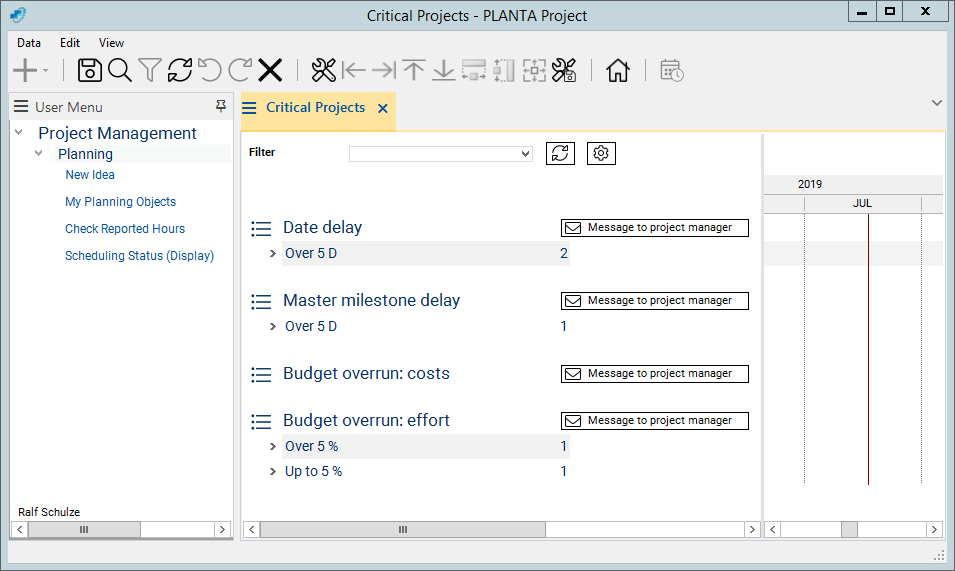Click the column width adjust icon

[504, 70]
